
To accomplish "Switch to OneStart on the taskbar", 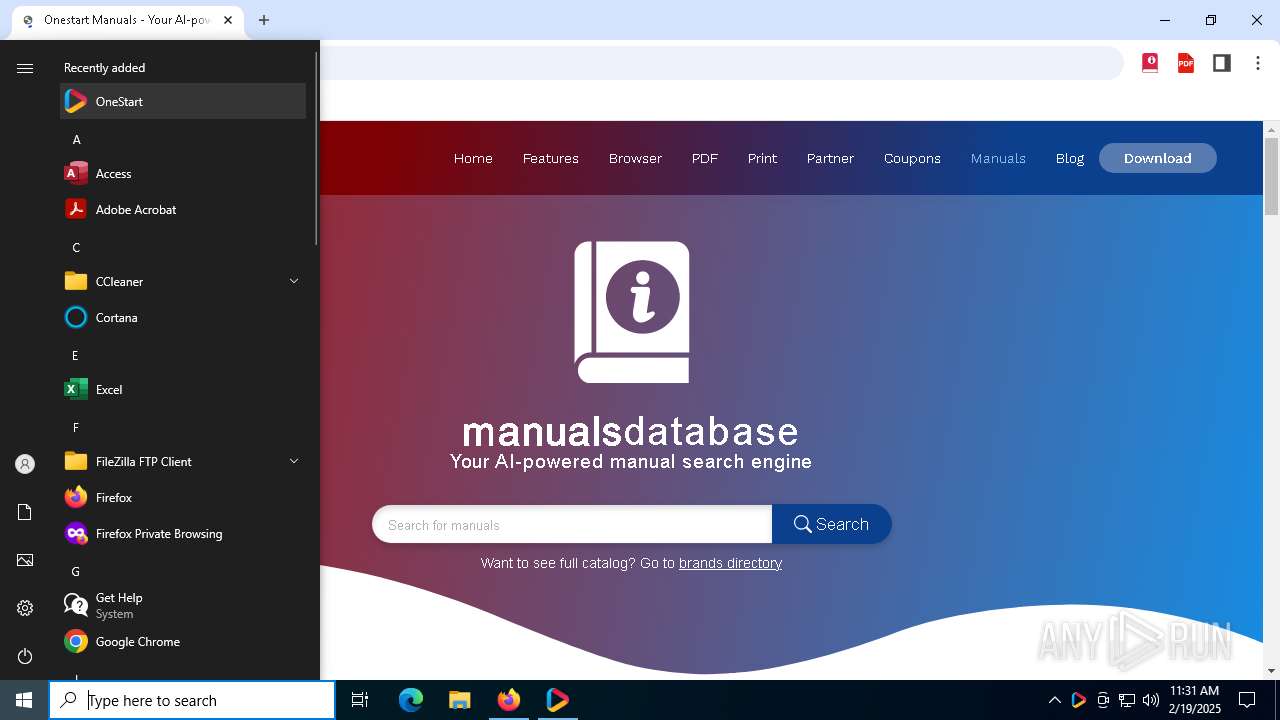I will [557, 700].
